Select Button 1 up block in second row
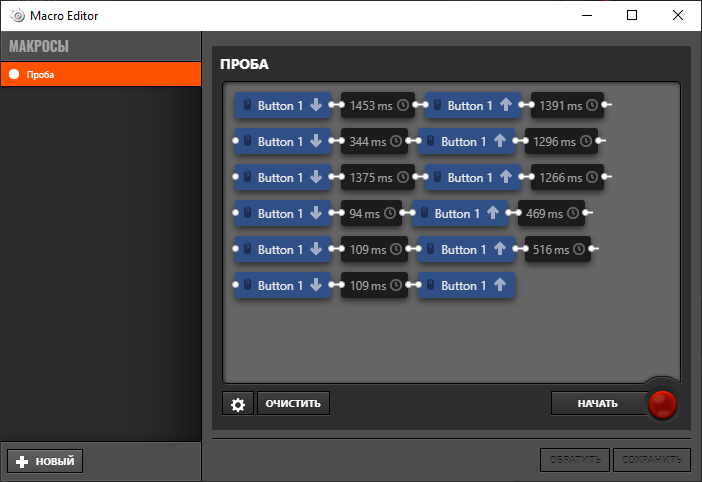 [x=467, y=141]
